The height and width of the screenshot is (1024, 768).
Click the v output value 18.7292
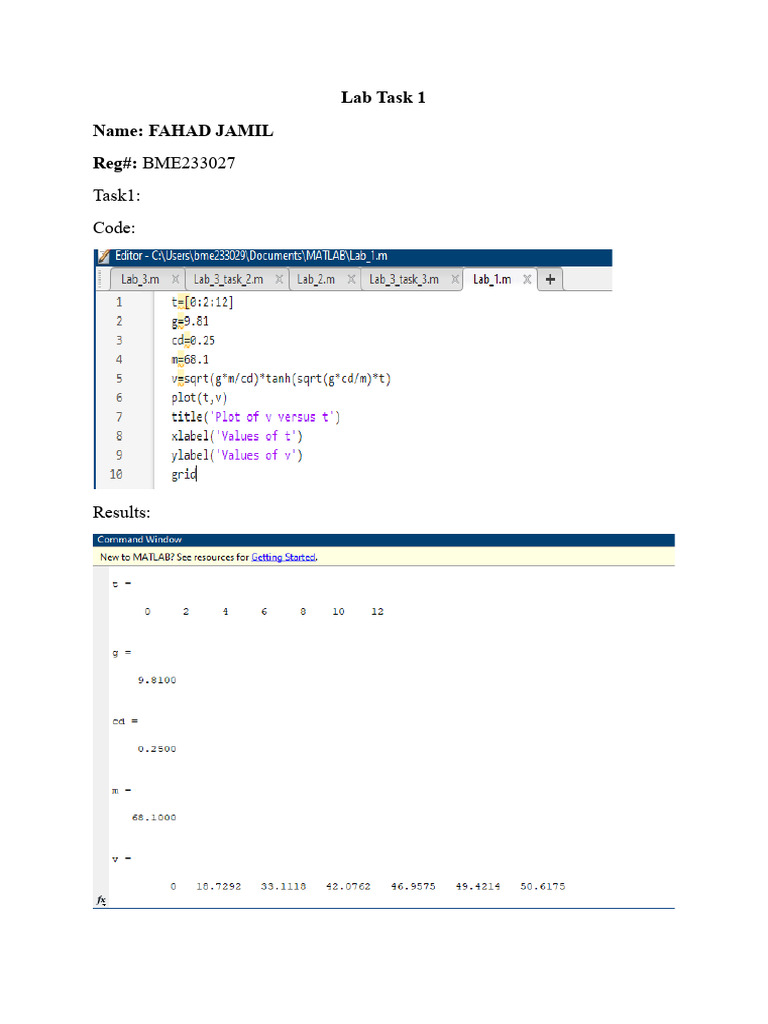219,887
